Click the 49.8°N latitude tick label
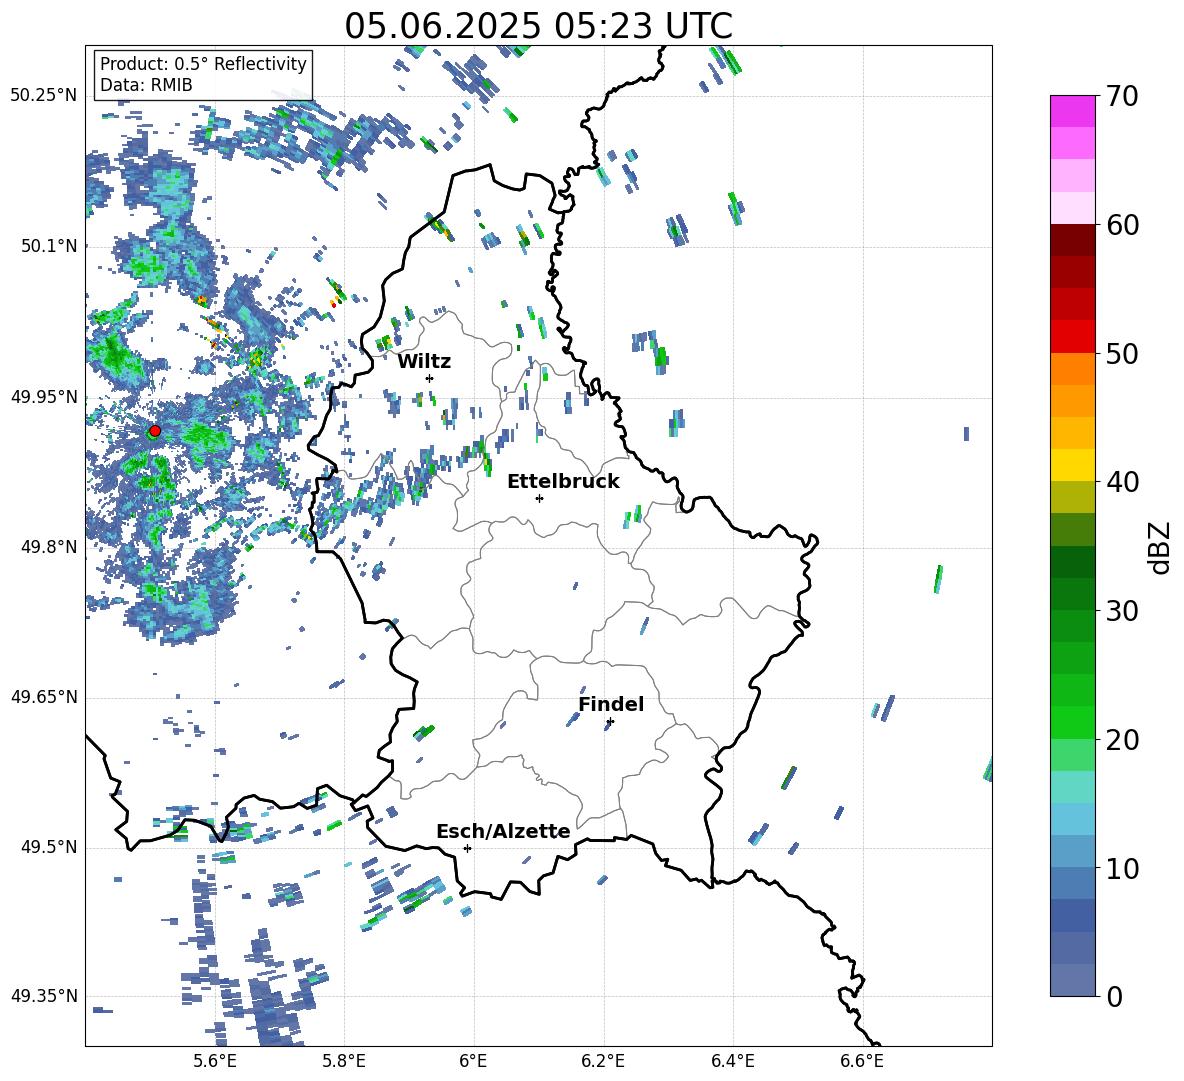1184x1081 pixels. click(x=50, y=547)
